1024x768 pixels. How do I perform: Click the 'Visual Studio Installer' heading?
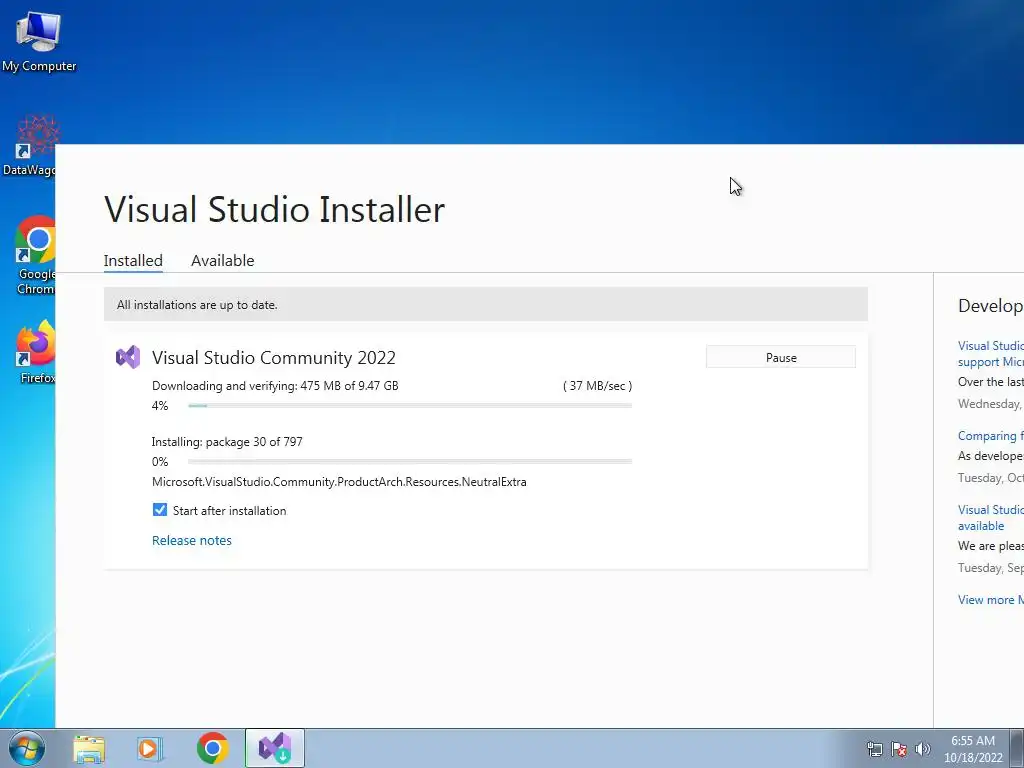tap(274, 210)
